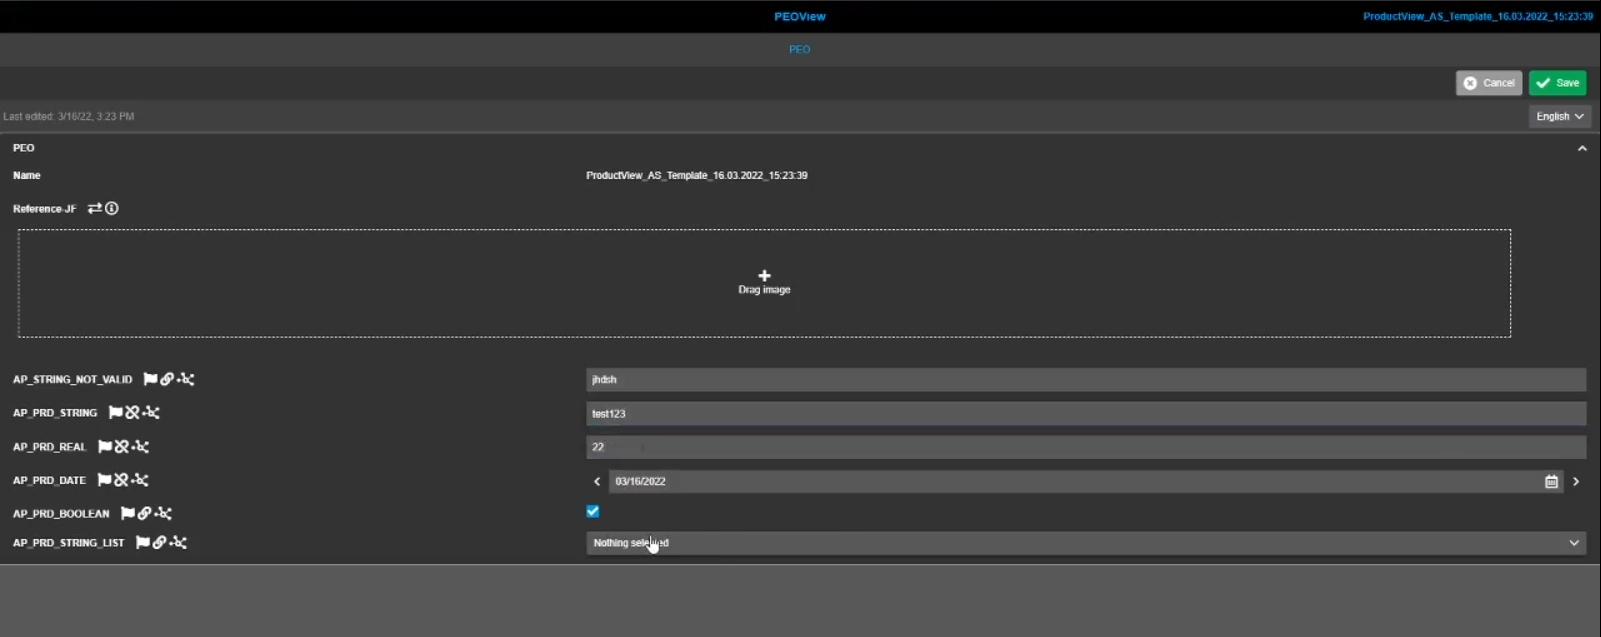Open the English language dropdown

coord(1559,116)
